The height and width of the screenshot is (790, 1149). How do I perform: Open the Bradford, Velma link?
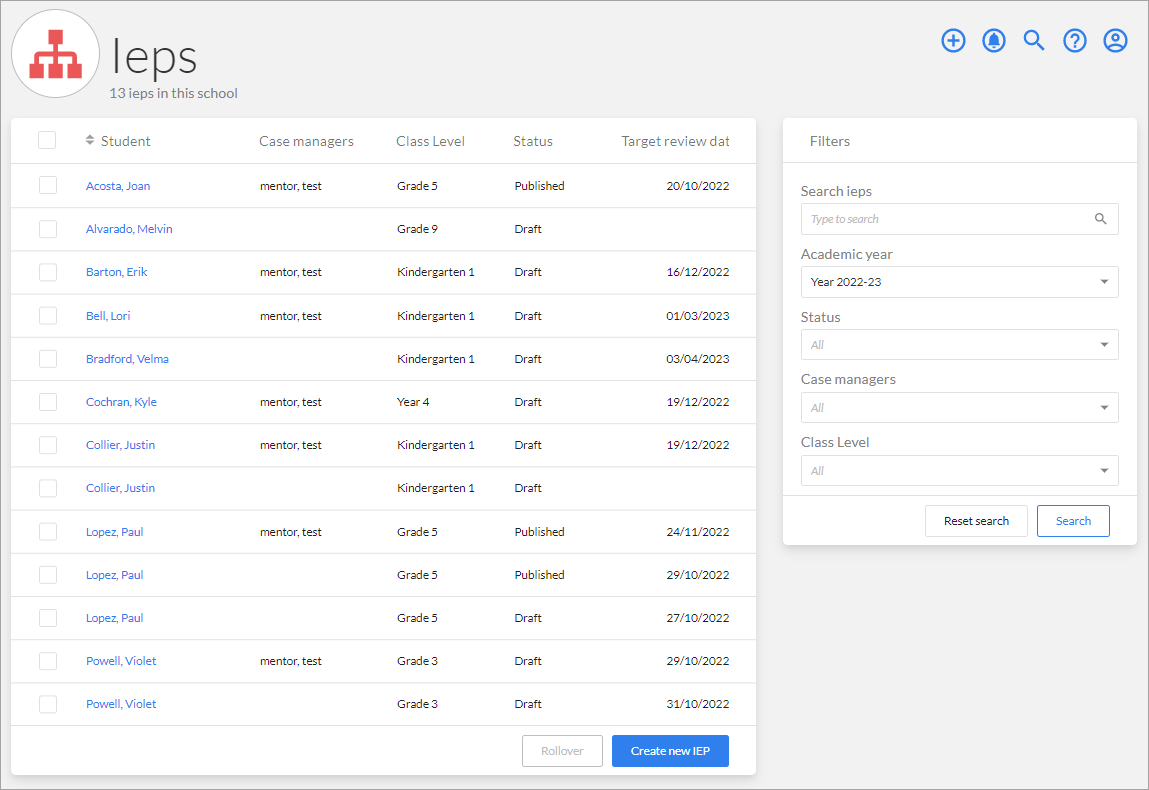(x=127, y=359)
